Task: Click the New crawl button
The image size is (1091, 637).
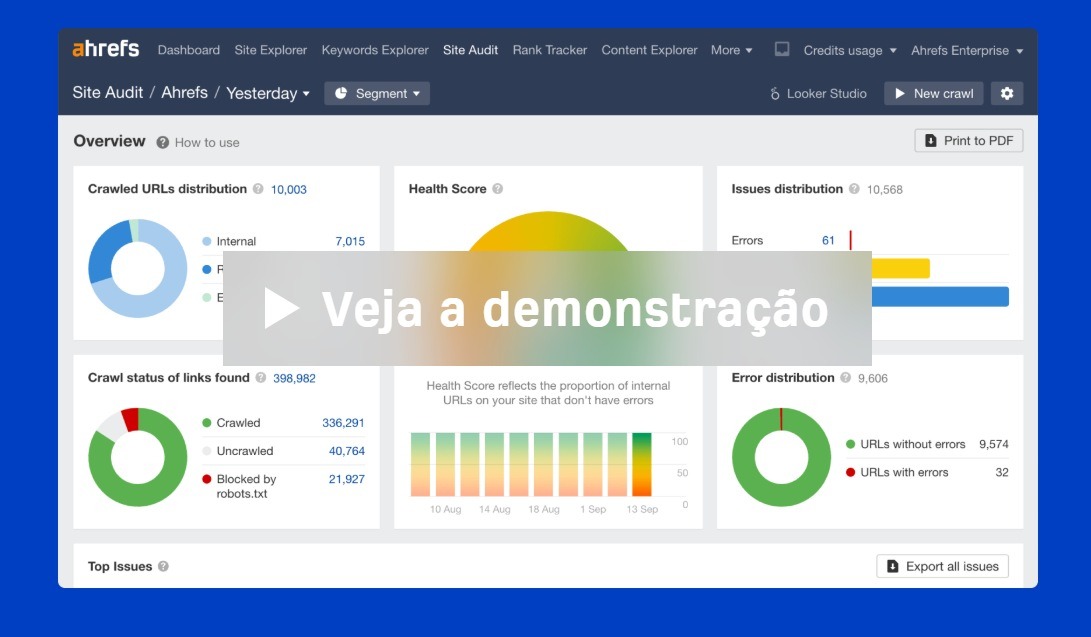Action: (x=934, y=93)
